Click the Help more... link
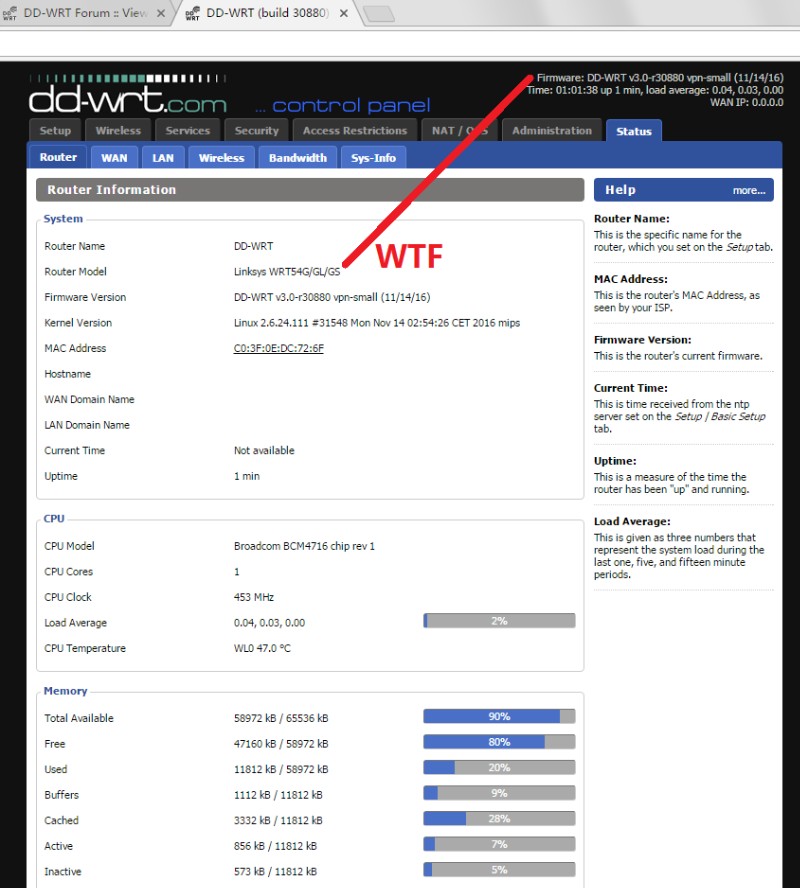Image resolution: width=800 pixels, height=888 pixels. pos(748,190)
